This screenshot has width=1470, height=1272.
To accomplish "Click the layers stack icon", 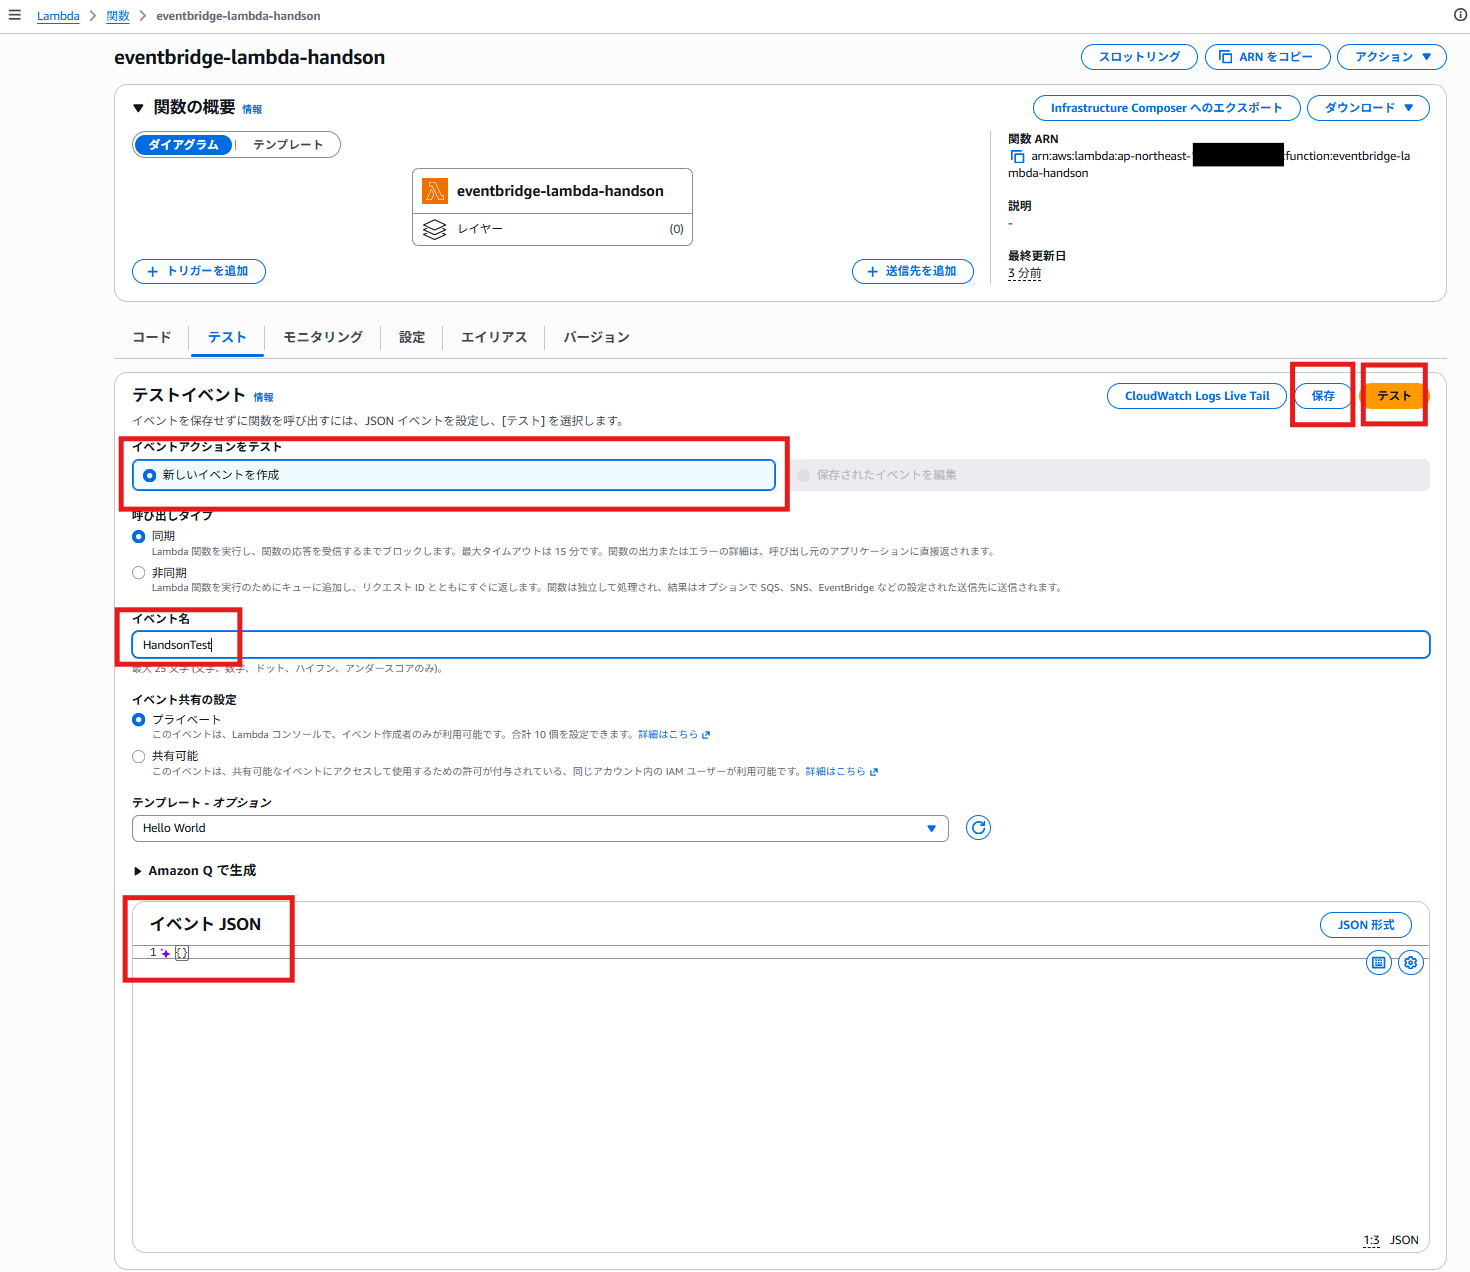I will [x=435, y=229].
